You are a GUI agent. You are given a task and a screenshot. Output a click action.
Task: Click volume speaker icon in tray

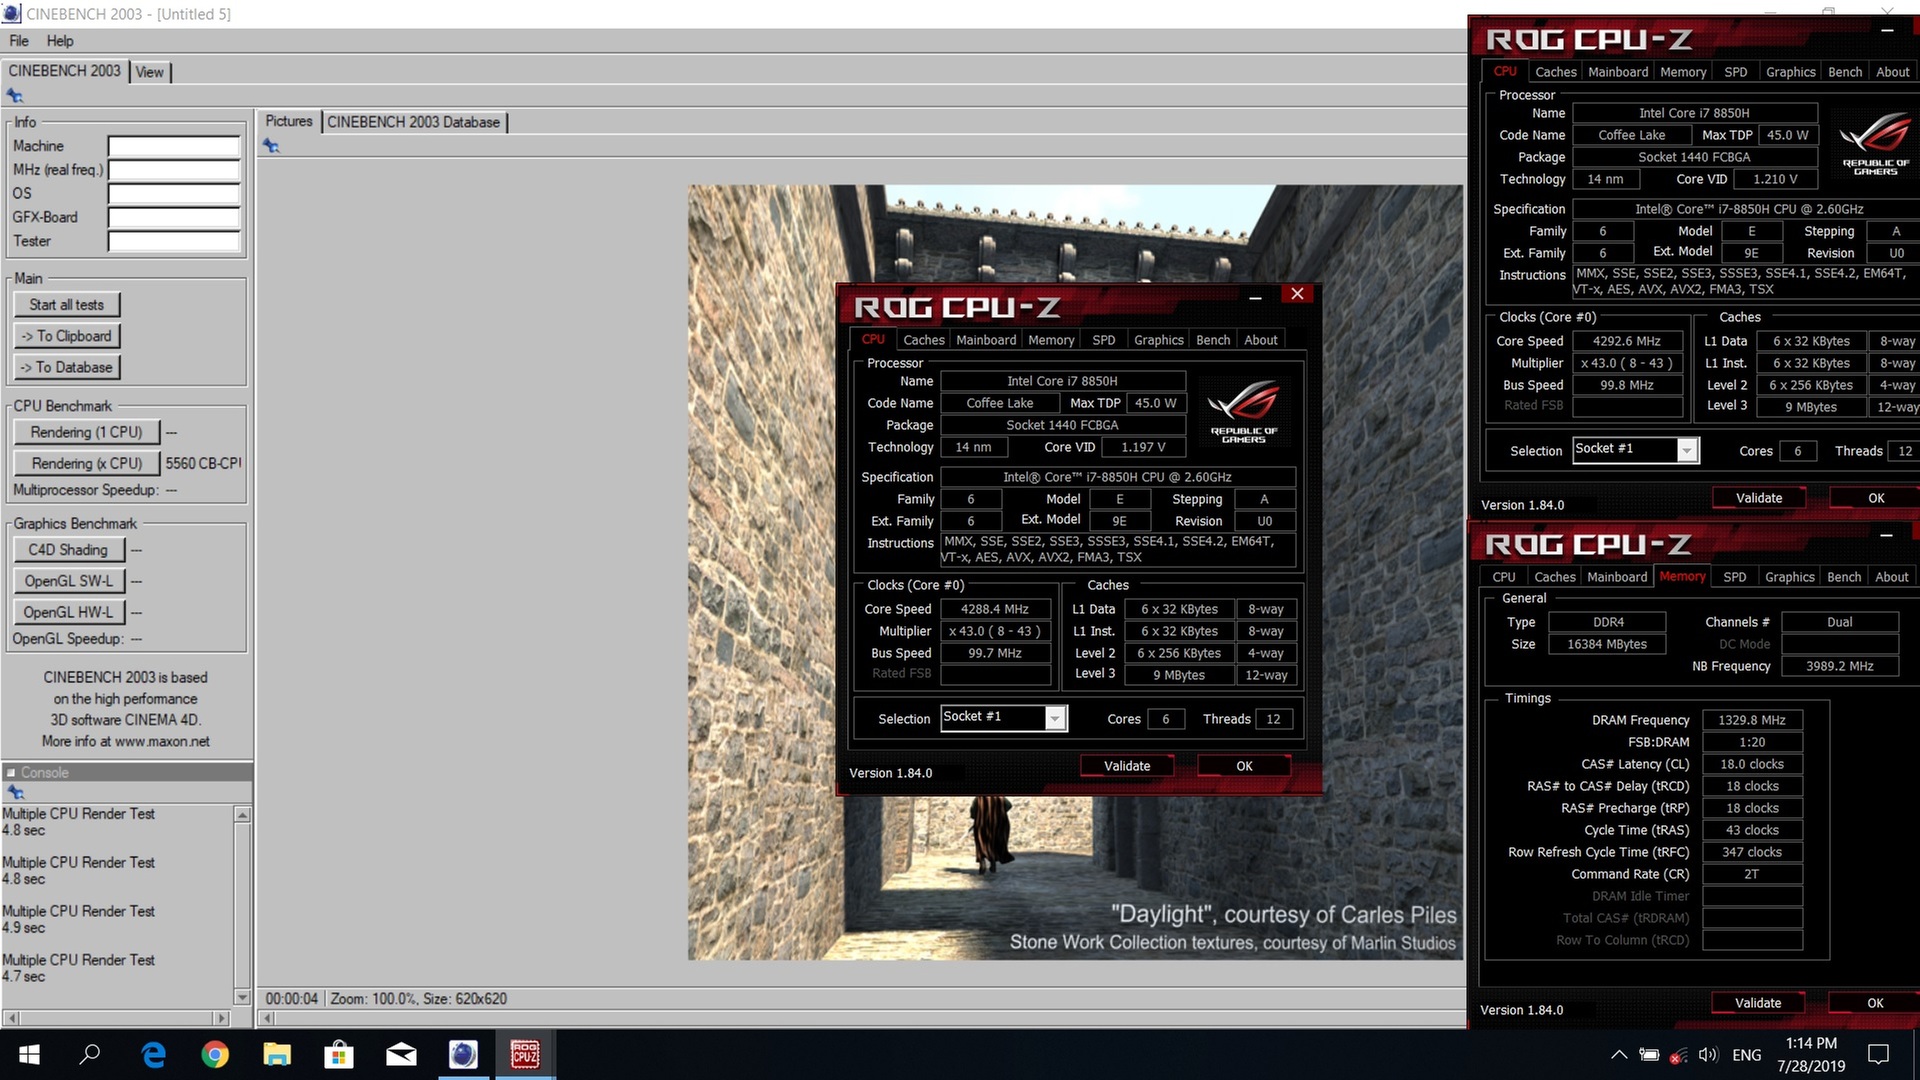1707,1055
